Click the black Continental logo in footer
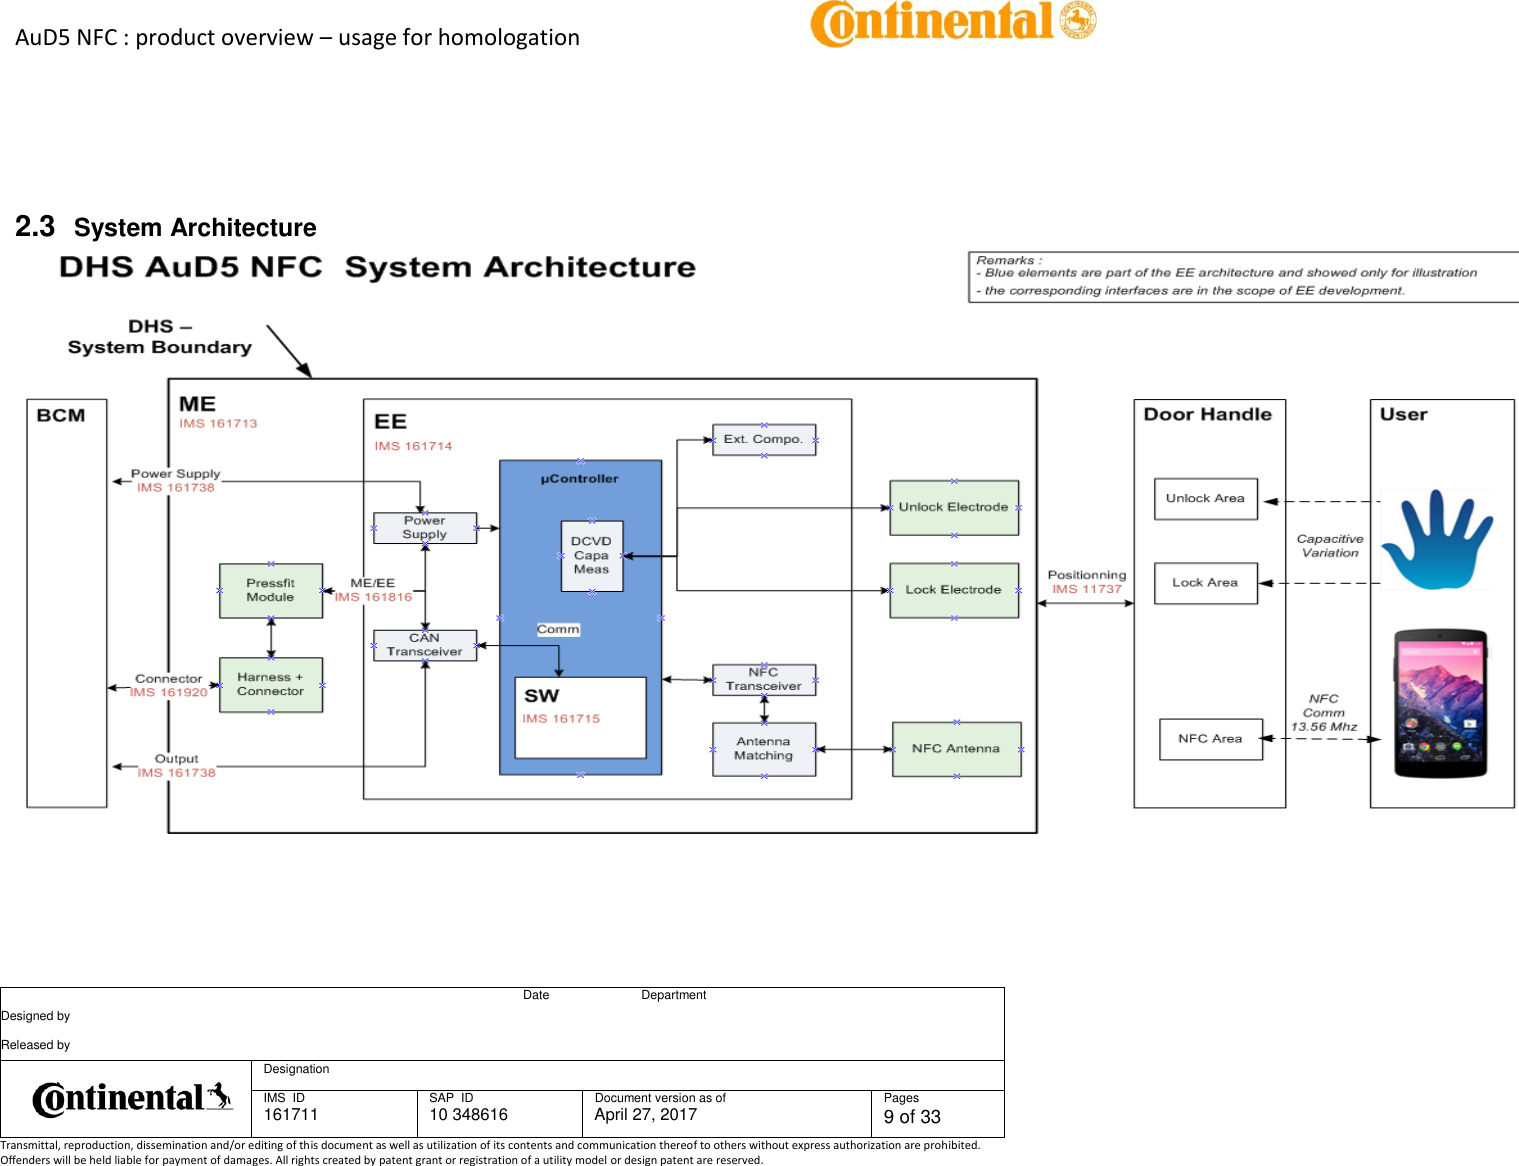This screenshot has height=1166, width=1519. point(132,1098)
